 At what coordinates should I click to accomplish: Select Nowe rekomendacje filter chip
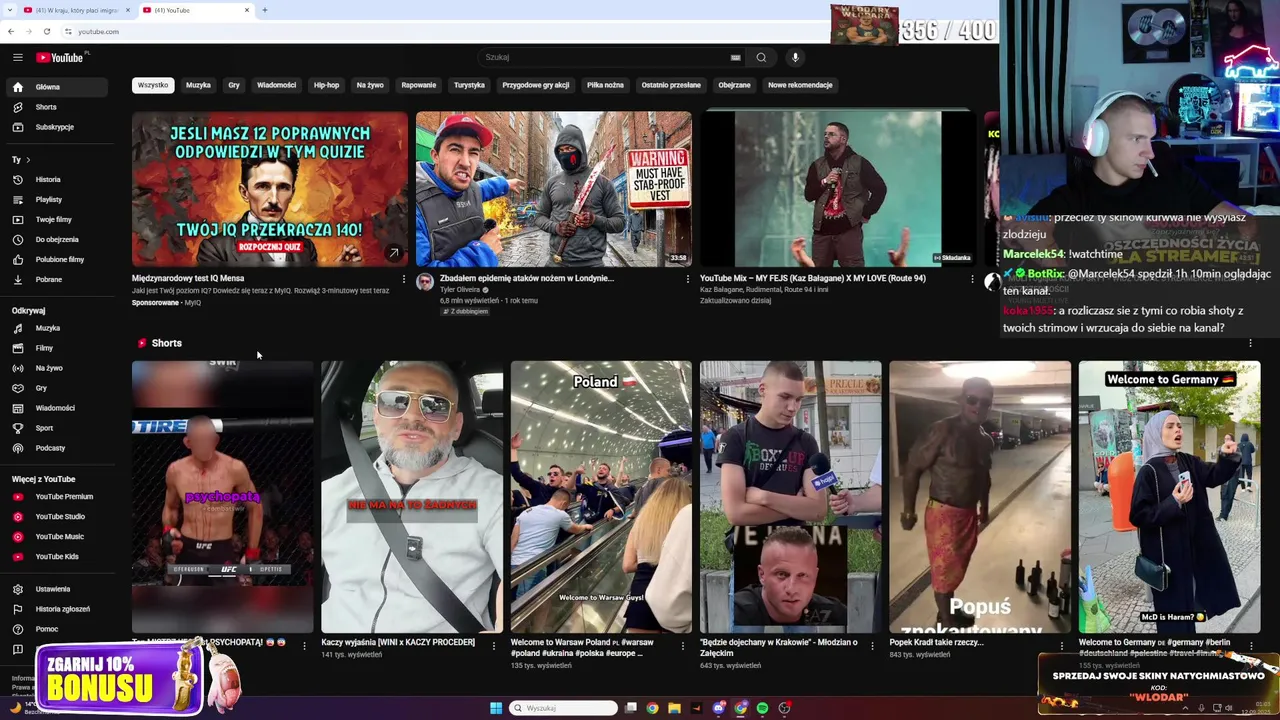[800, 85]
